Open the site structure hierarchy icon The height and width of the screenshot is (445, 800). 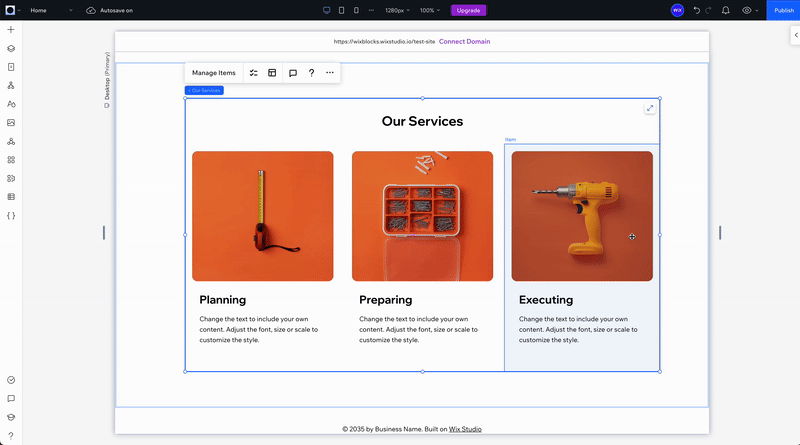11,85
